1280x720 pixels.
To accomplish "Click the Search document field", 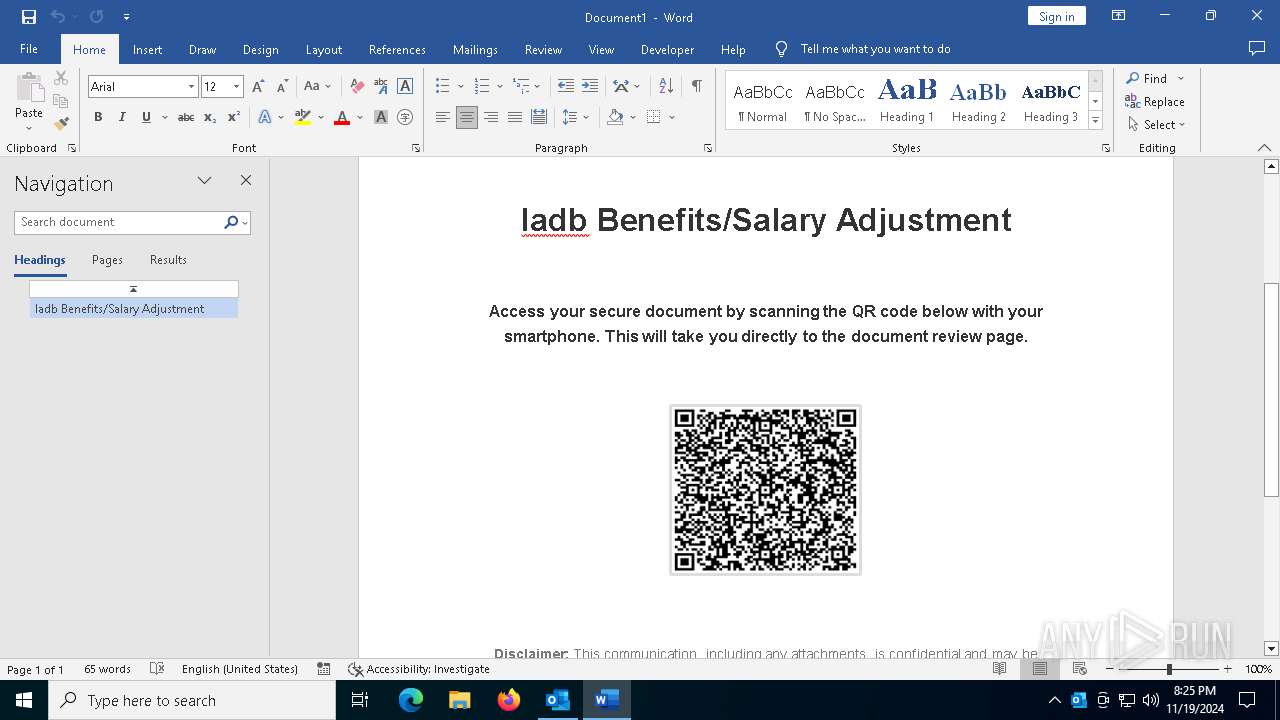I will click(118, 222).
